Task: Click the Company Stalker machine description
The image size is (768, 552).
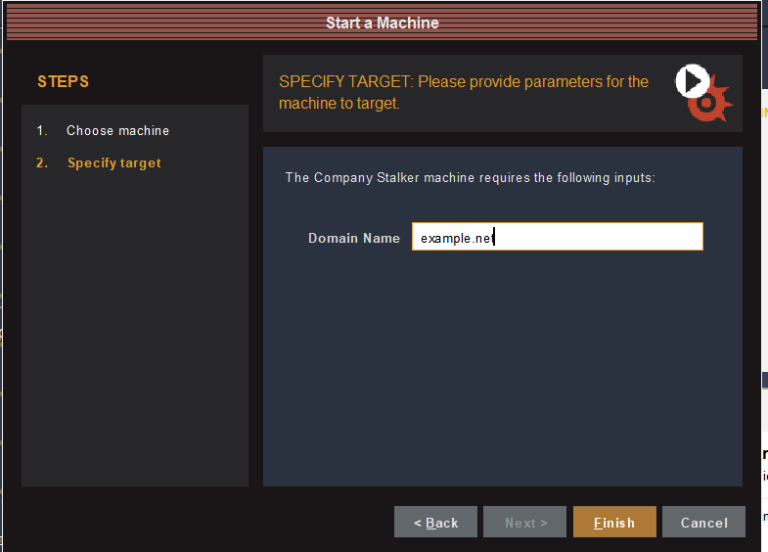Action: click(x=469, y=178)
